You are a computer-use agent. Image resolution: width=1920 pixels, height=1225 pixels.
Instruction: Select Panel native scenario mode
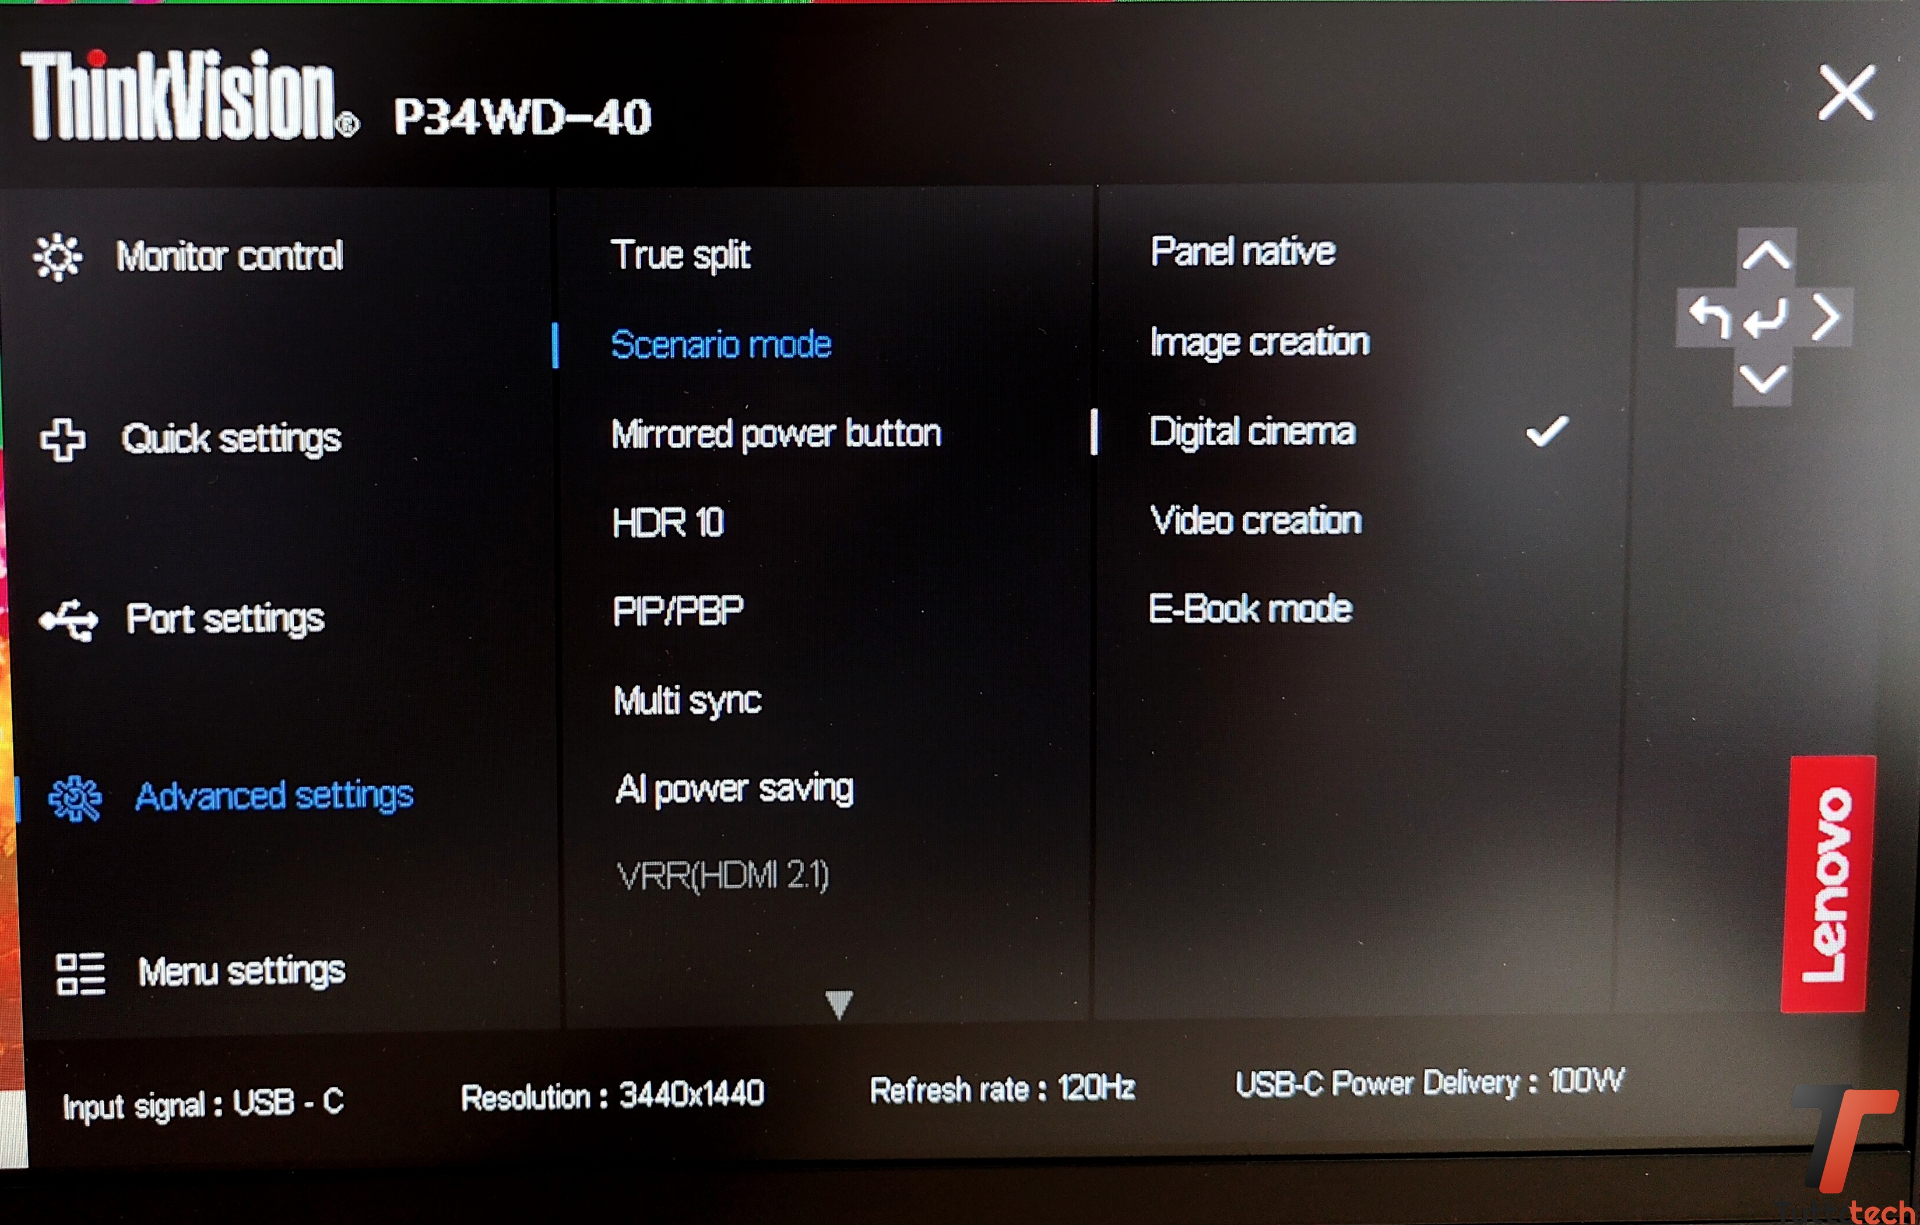[x=1242, y=251]
